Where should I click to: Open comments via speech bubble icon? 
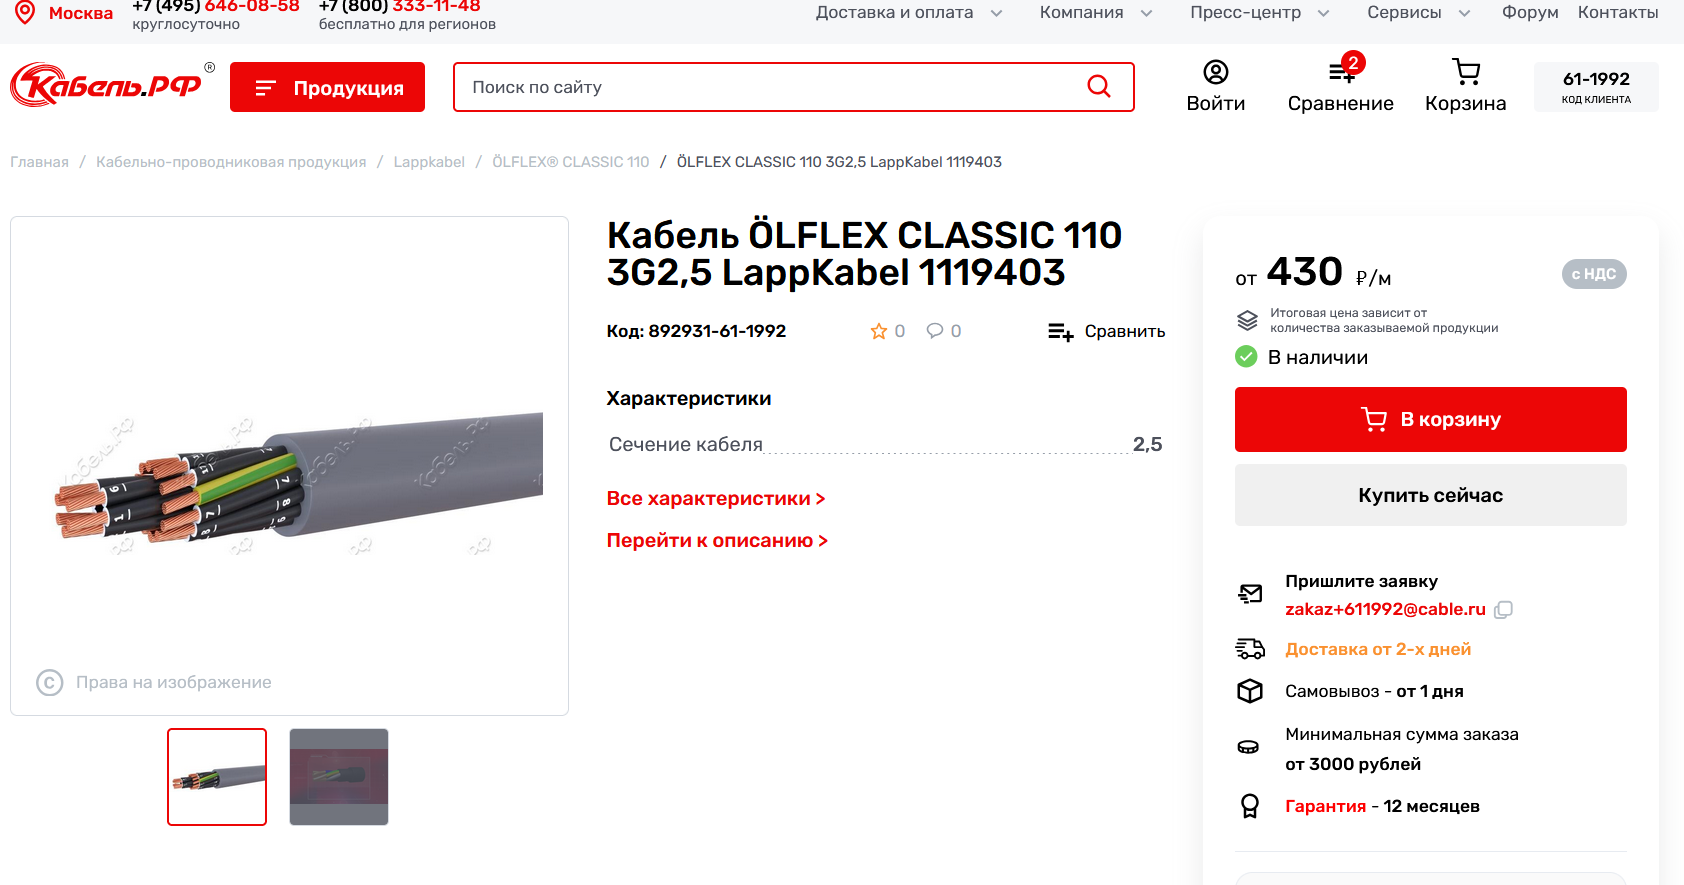[x=935, y=331]
